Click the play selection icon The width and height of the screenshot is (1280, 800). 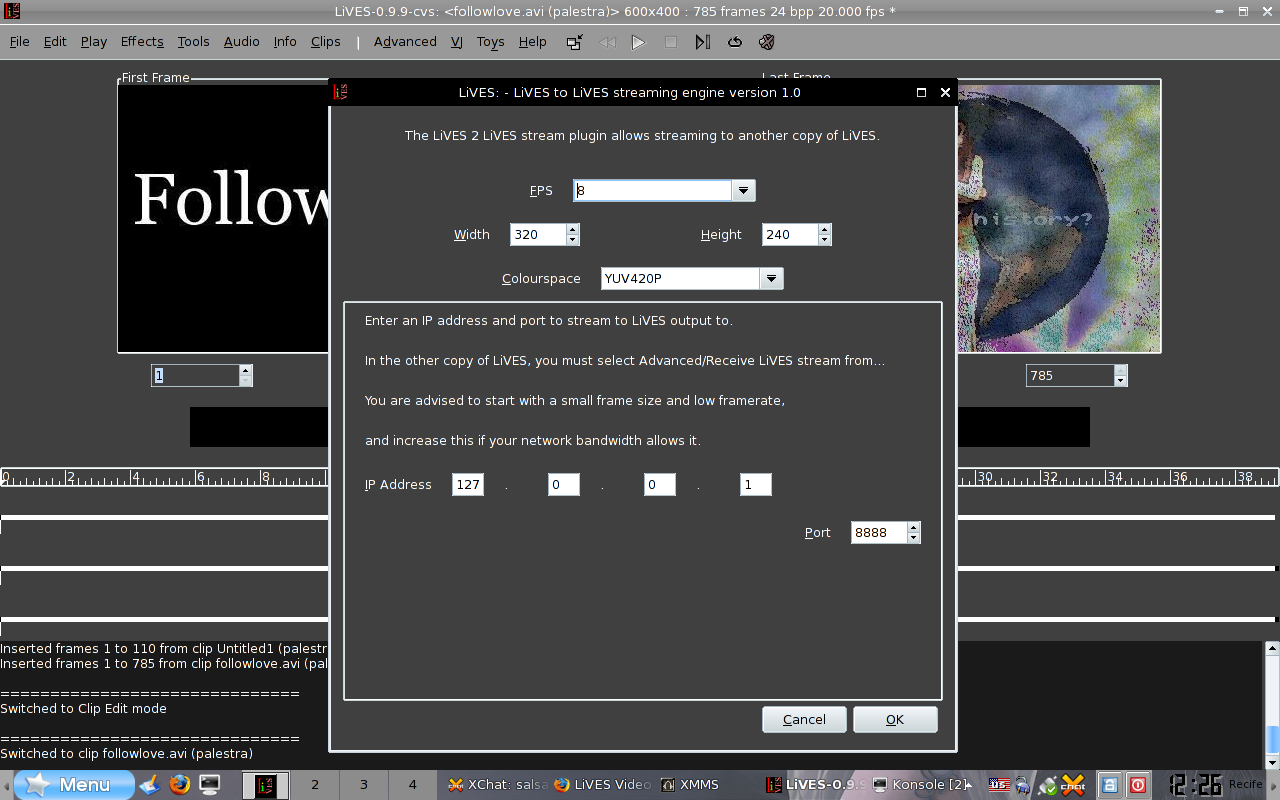703,42
